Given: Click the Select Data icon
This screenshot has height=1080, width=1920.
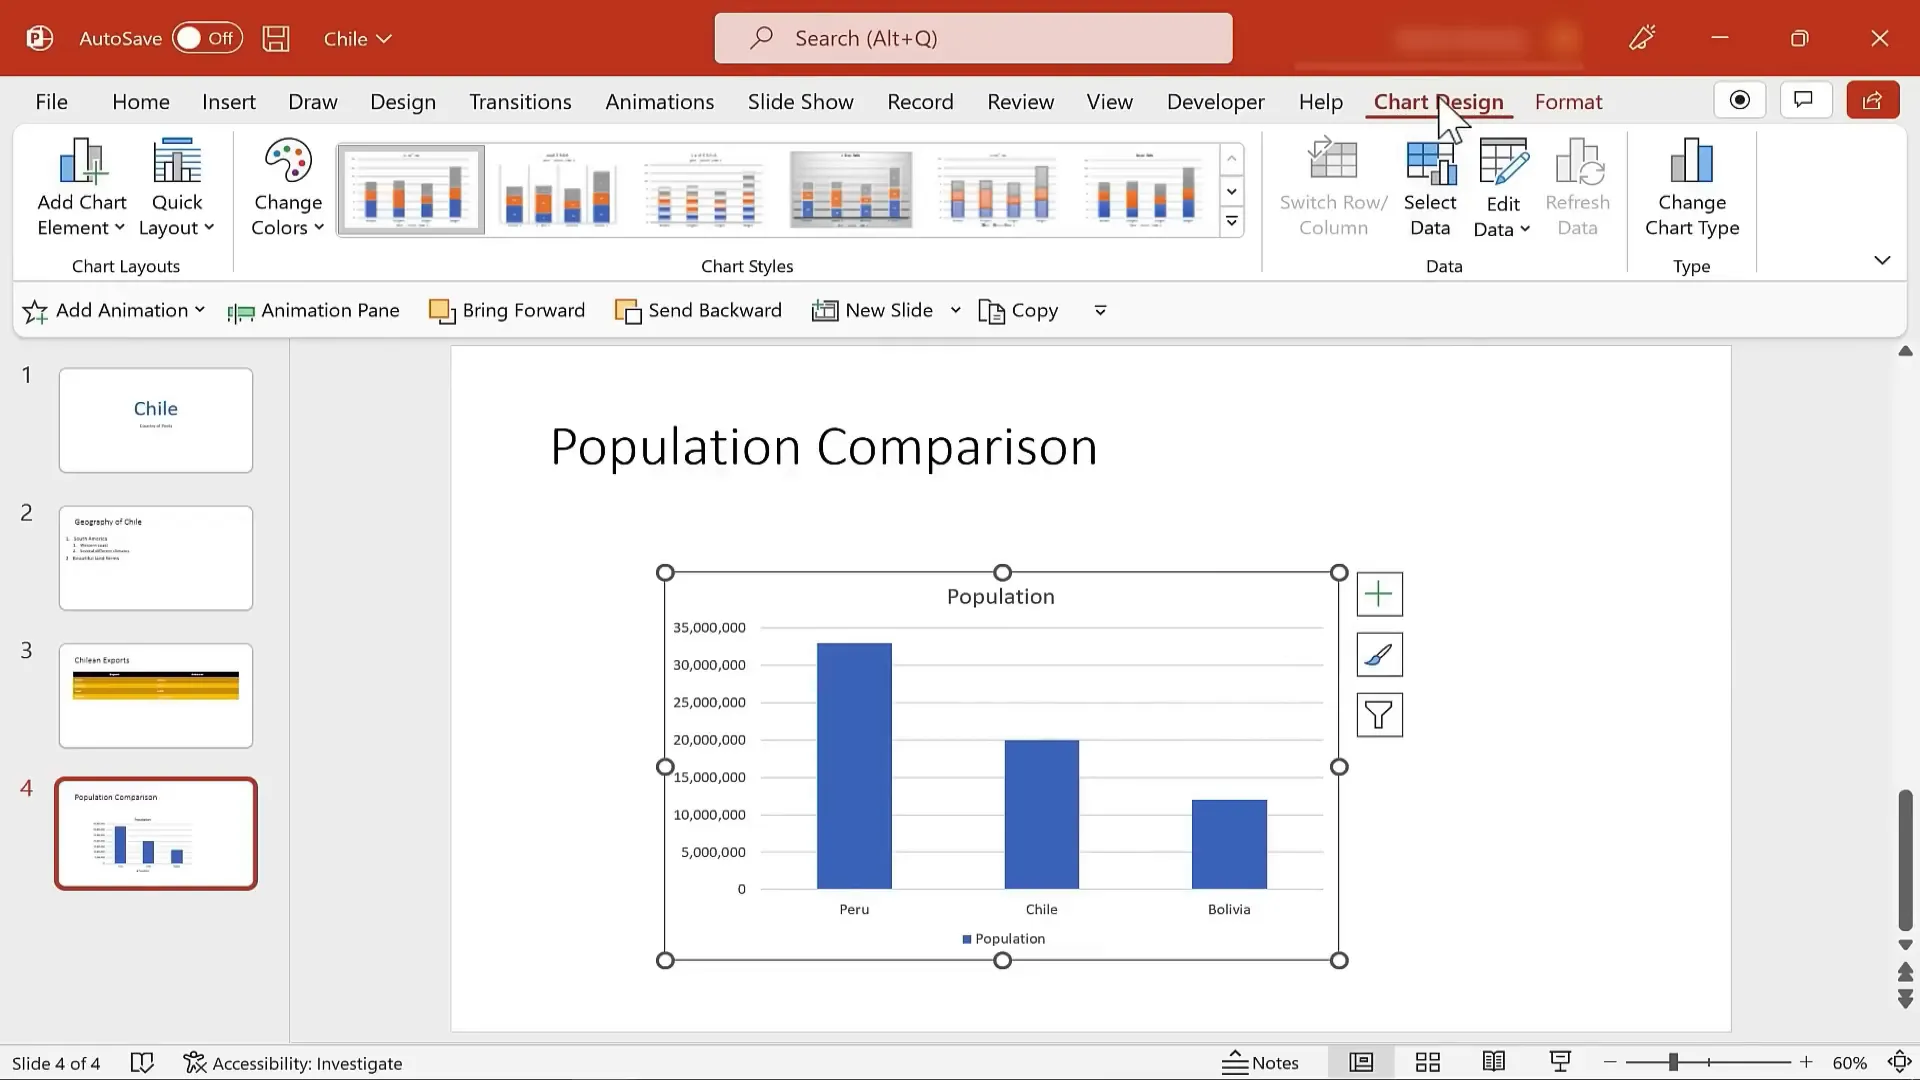Looking at the screenshot, I should [1430, 163].
